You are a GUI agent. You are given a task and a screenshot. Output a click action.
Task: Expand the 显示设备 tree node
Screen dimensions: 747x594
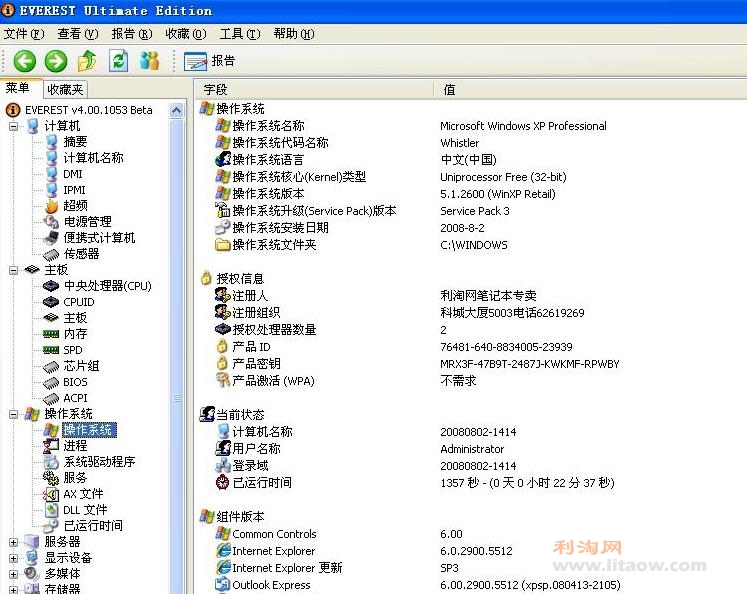pyautogui.click(x=13, y=558)
